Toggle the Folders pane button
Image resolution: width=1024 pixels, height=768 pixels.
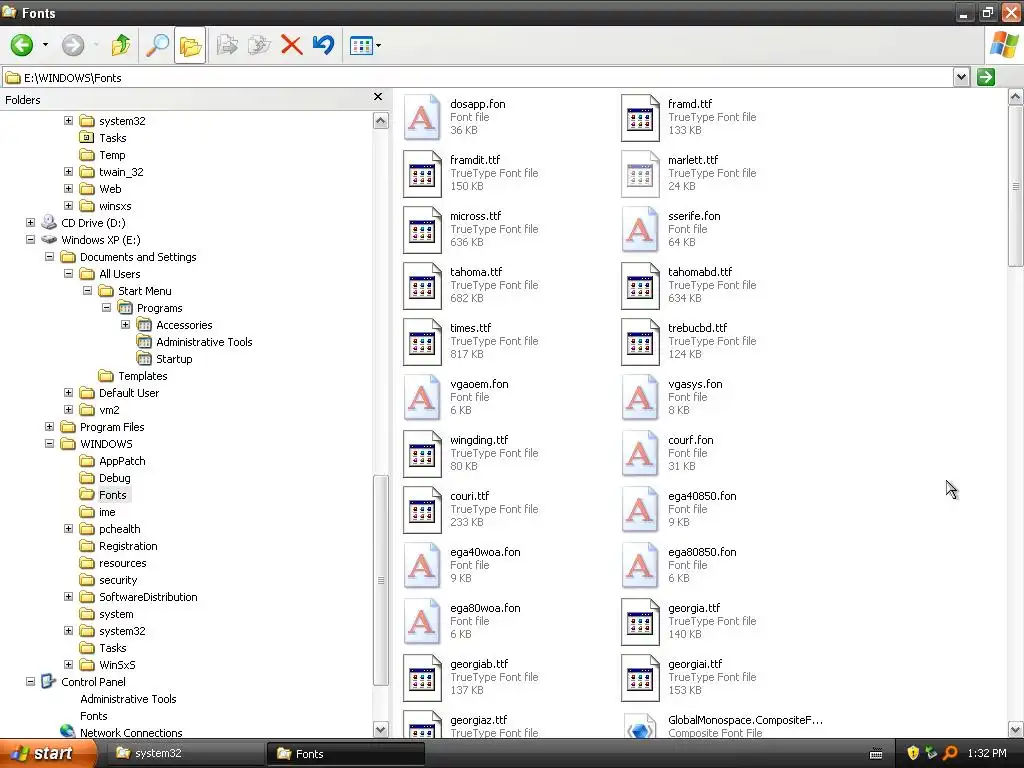coord(190,45)
